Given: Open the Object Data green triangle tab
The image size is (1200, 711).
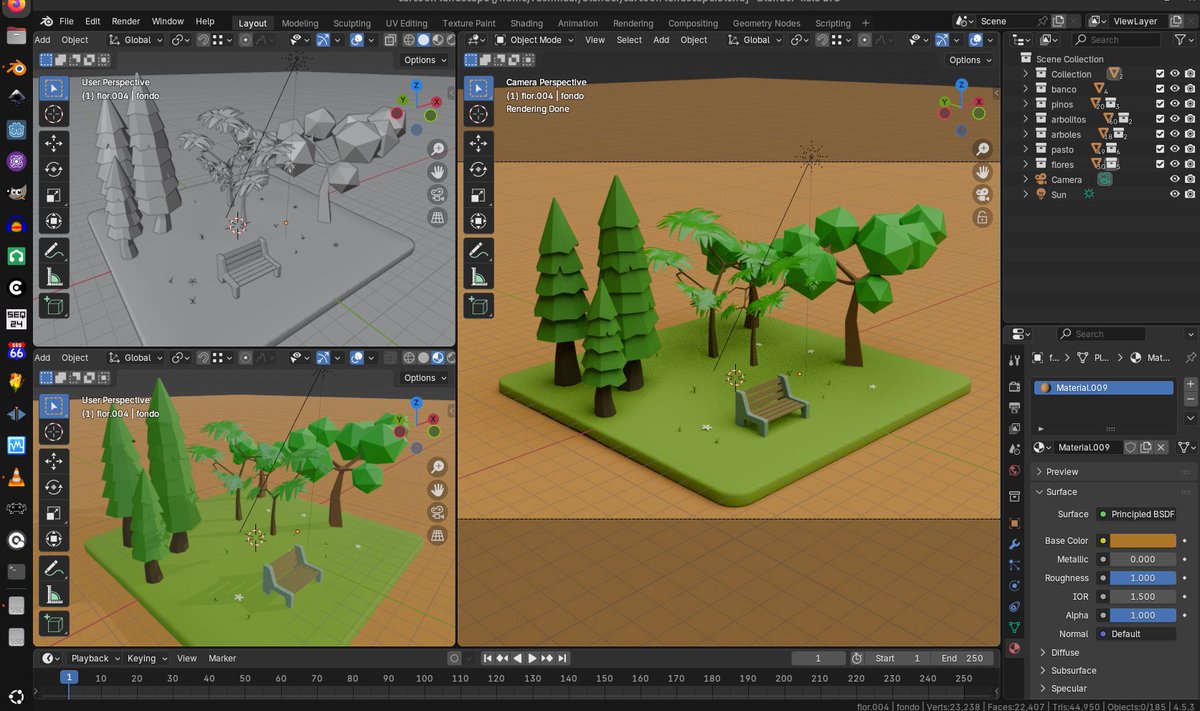Looking at the screenshot, I should coord(1015,628).
